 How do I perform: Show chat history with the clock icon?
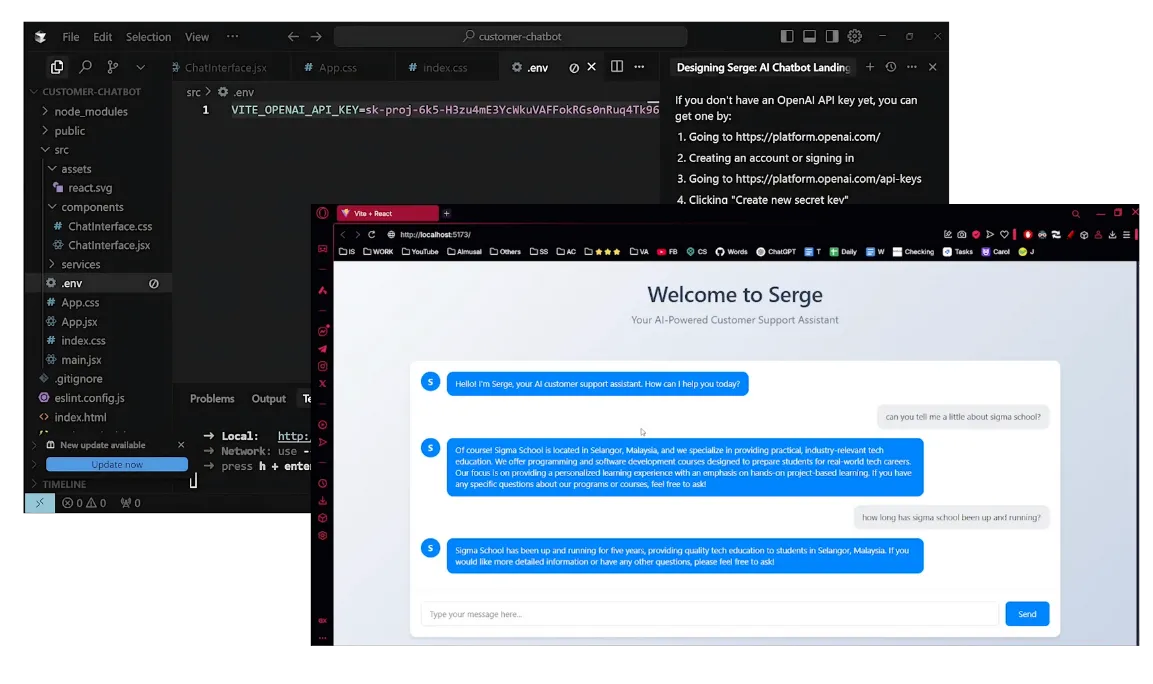click(890, 67)
